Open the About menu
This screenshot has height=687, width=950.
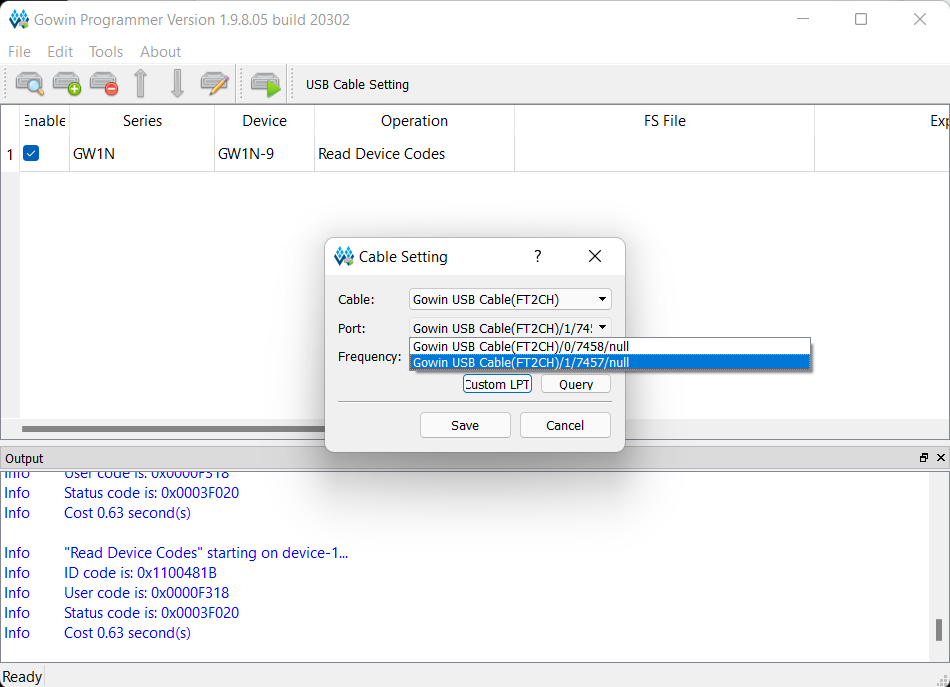coord(161,51)
